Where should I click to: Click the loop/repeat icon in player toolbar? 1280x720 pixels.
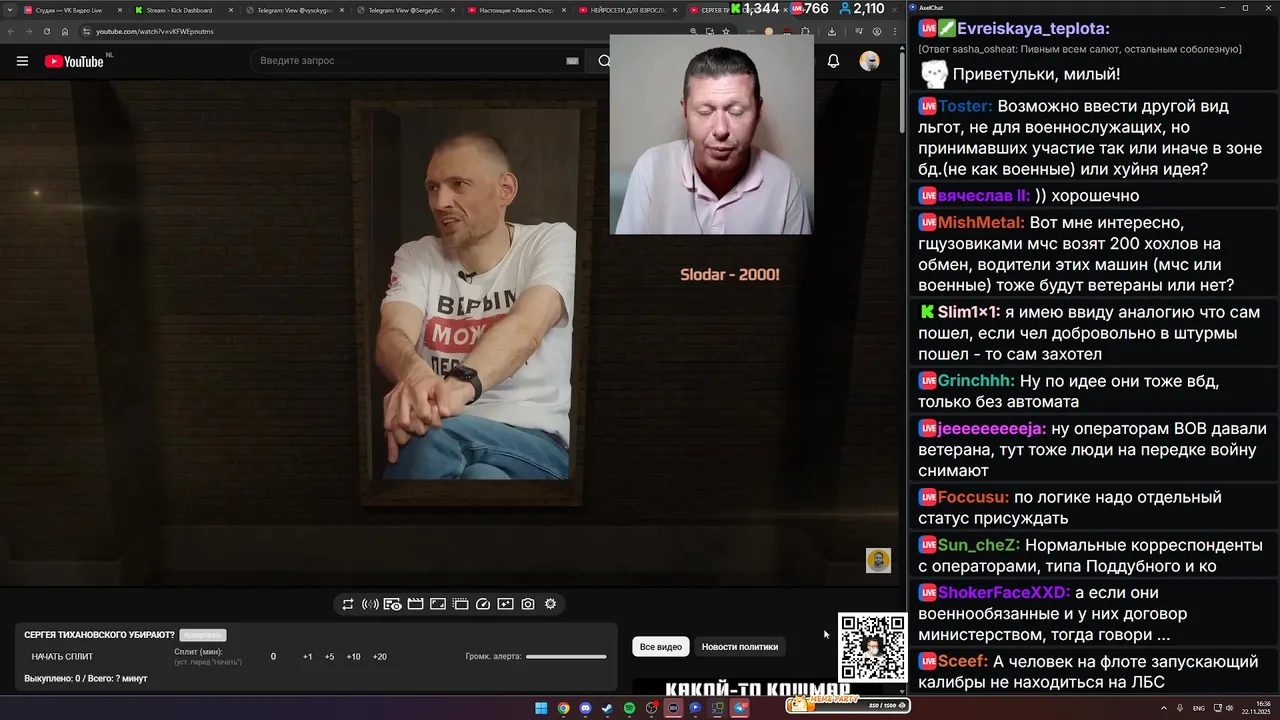pos(348,604)
